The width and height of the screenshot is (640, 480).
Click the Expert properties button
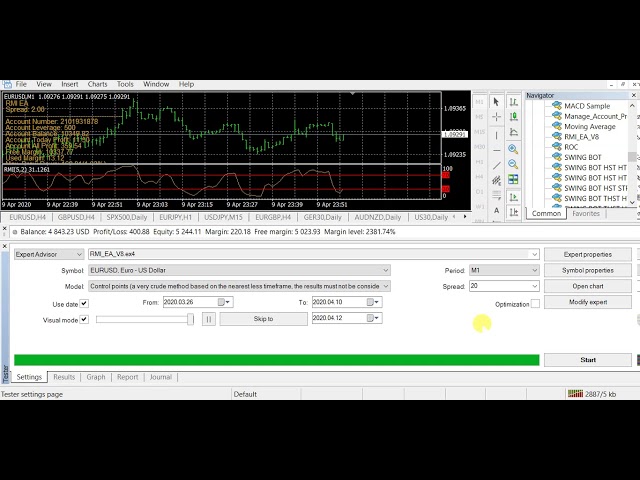point(587,254)
